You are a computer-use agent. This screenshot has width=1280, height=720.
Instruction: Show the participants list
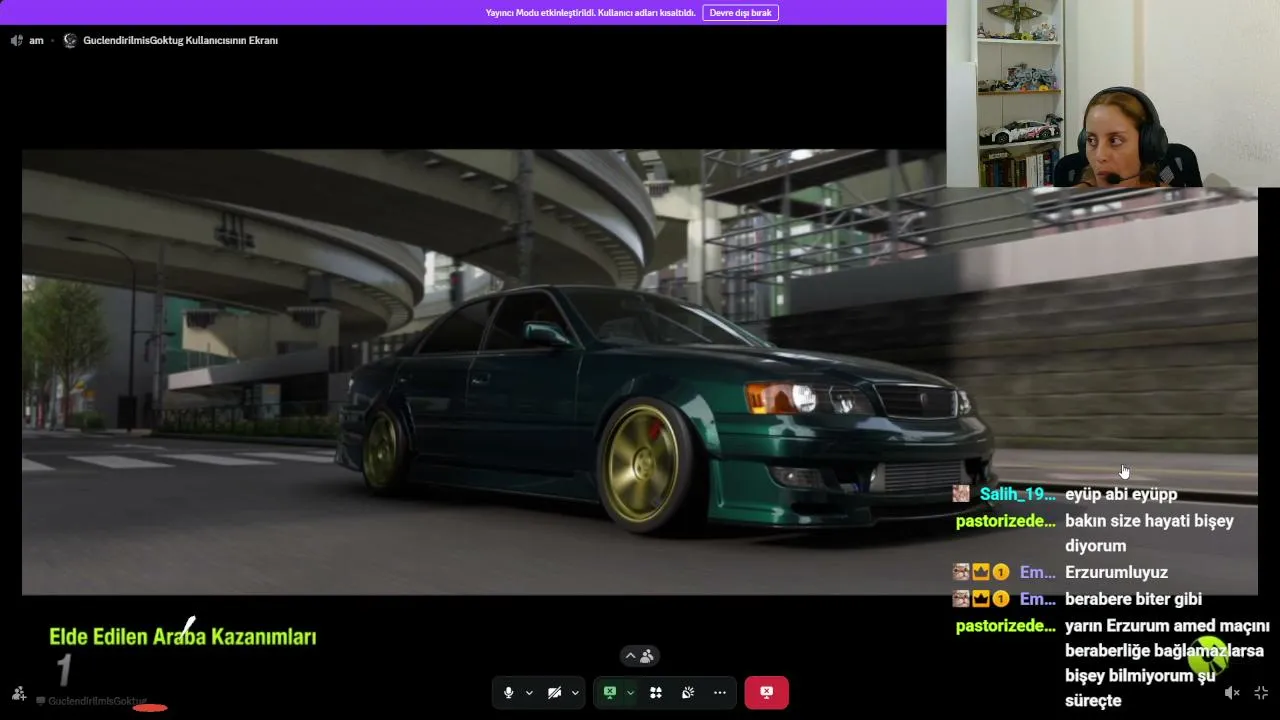[639, 656]
